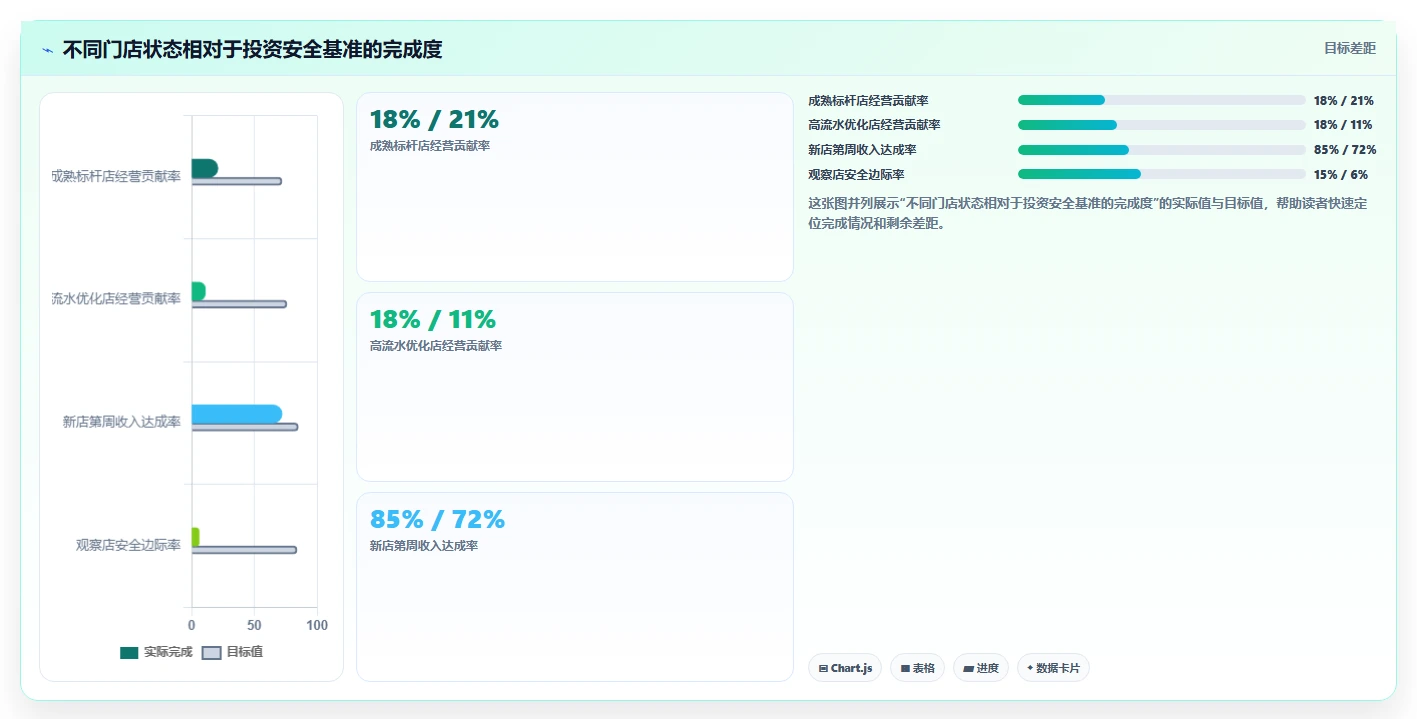Toggle the 目标值 legend series

(233, 652)
